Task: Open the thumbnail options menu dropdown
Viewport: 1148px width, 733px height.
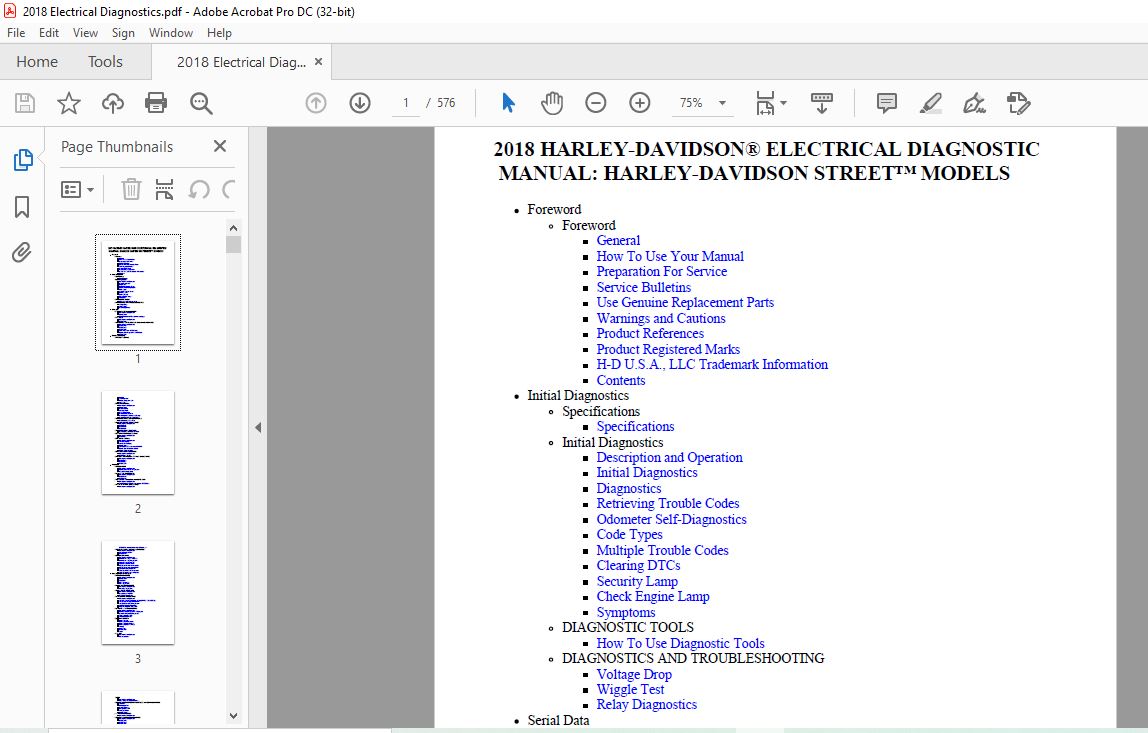Action: tap(78, 190)
